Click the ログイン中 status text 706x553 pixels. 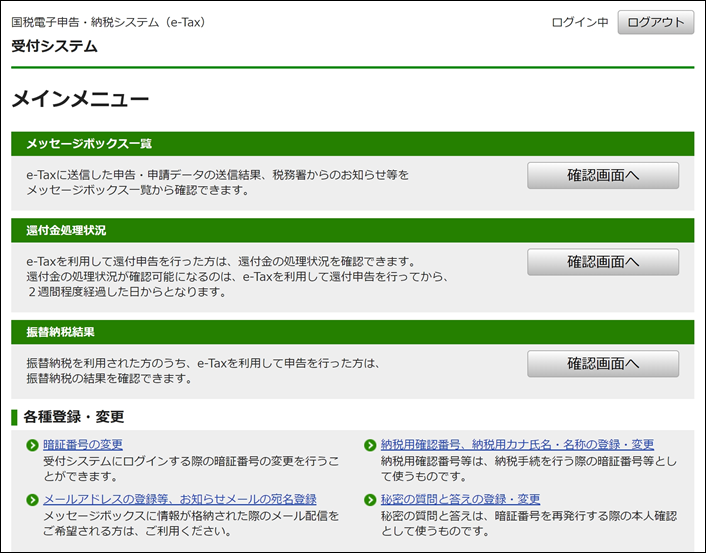pos(580,22)
